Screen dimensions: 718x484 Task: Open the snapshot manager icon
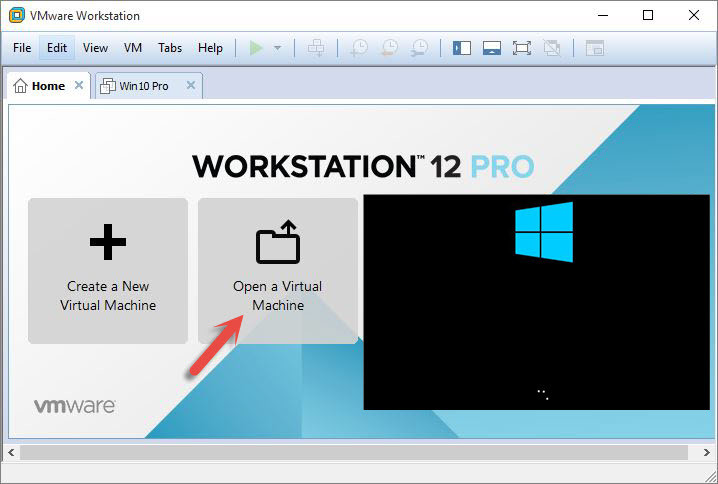point(421,48)
